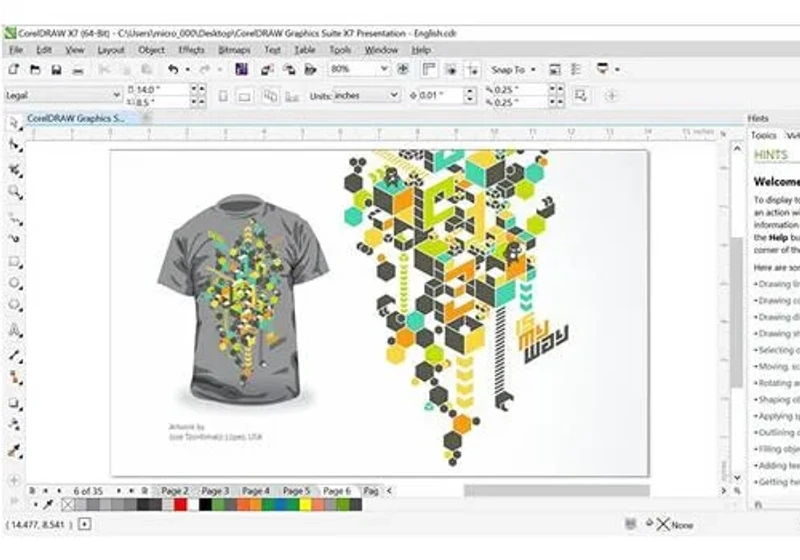
Task: Click the No Color swatch with X
Action: (x=67, y=505)
